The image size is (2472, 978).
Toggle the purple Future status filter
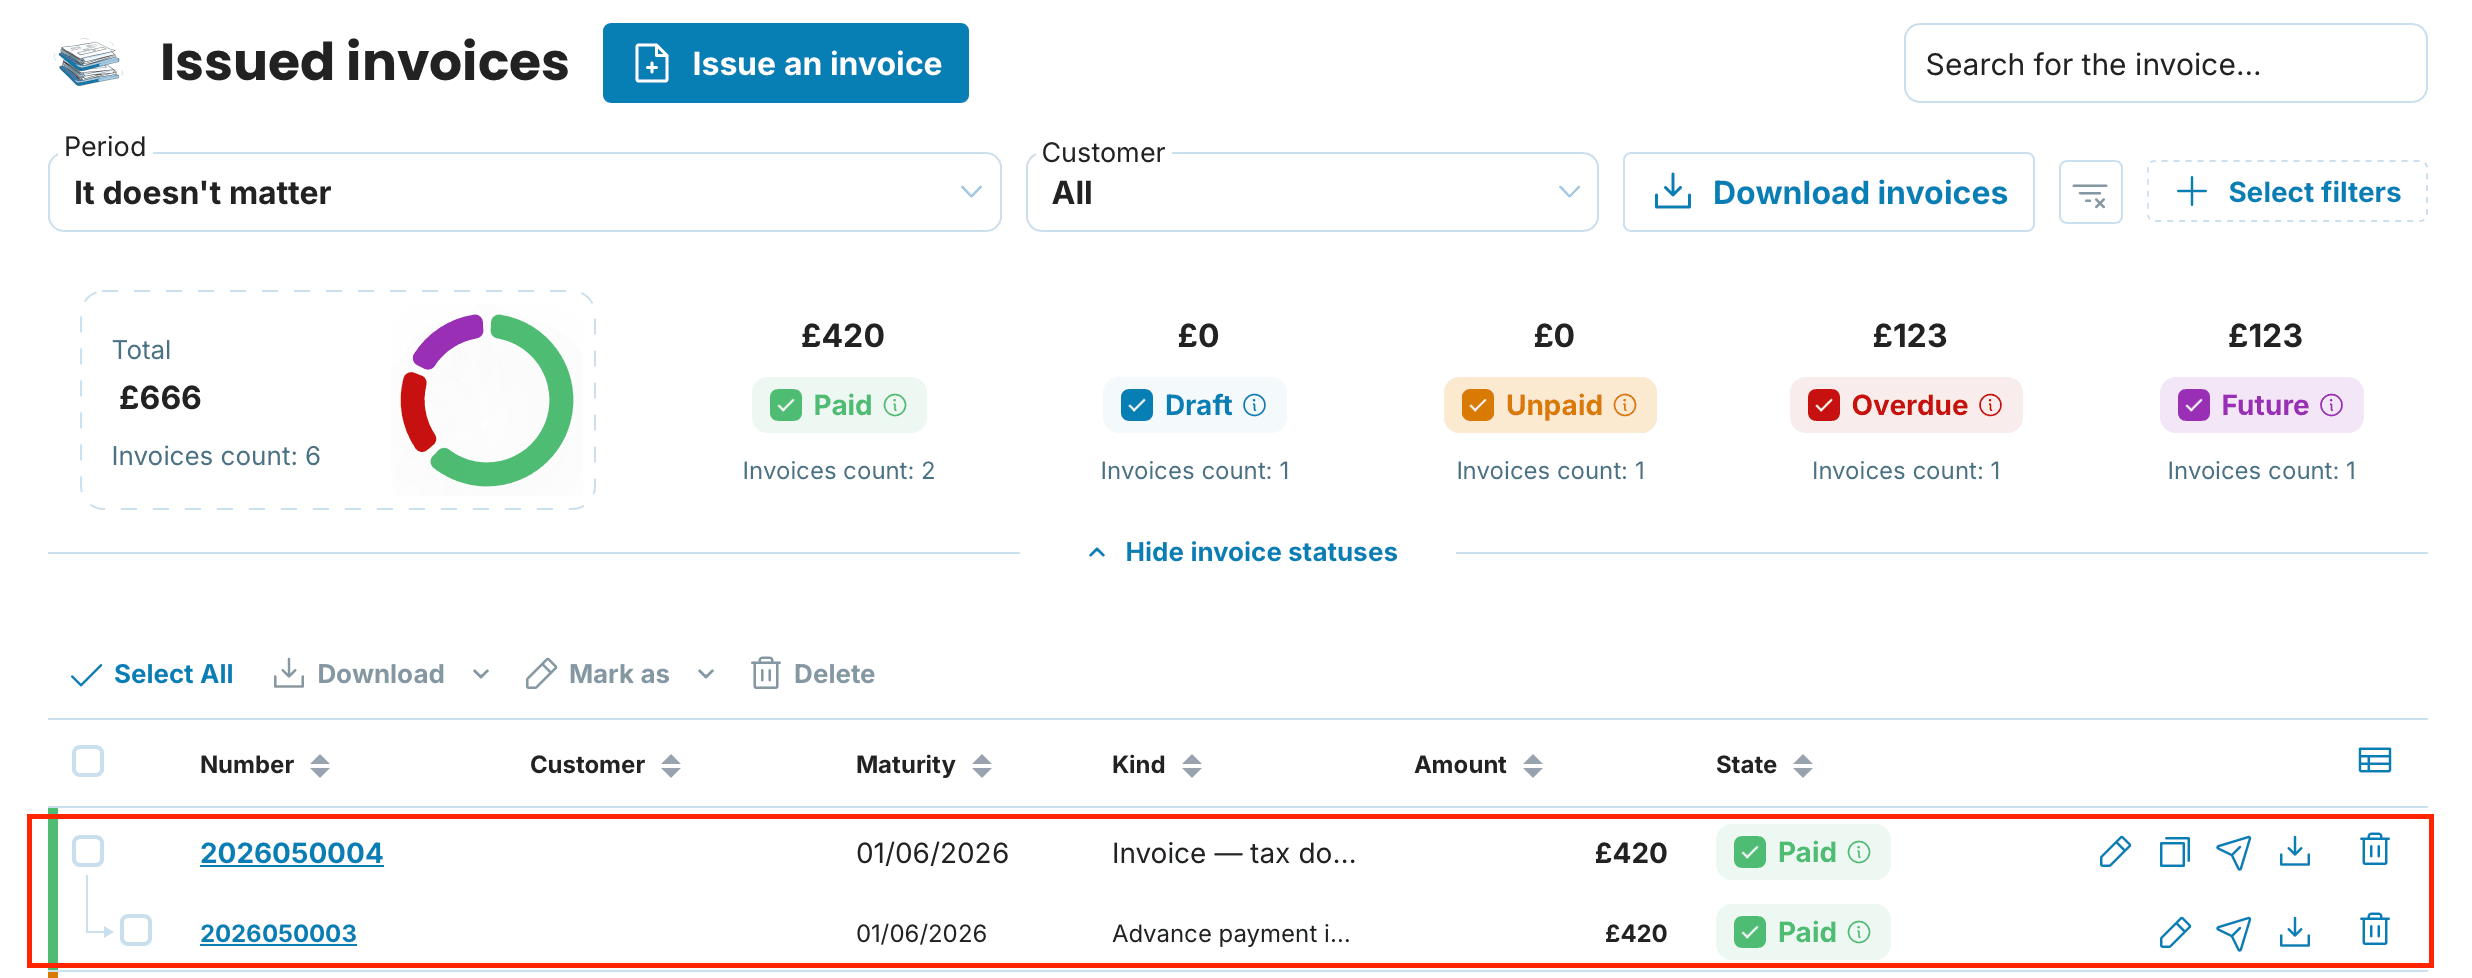pos(2261,405)
